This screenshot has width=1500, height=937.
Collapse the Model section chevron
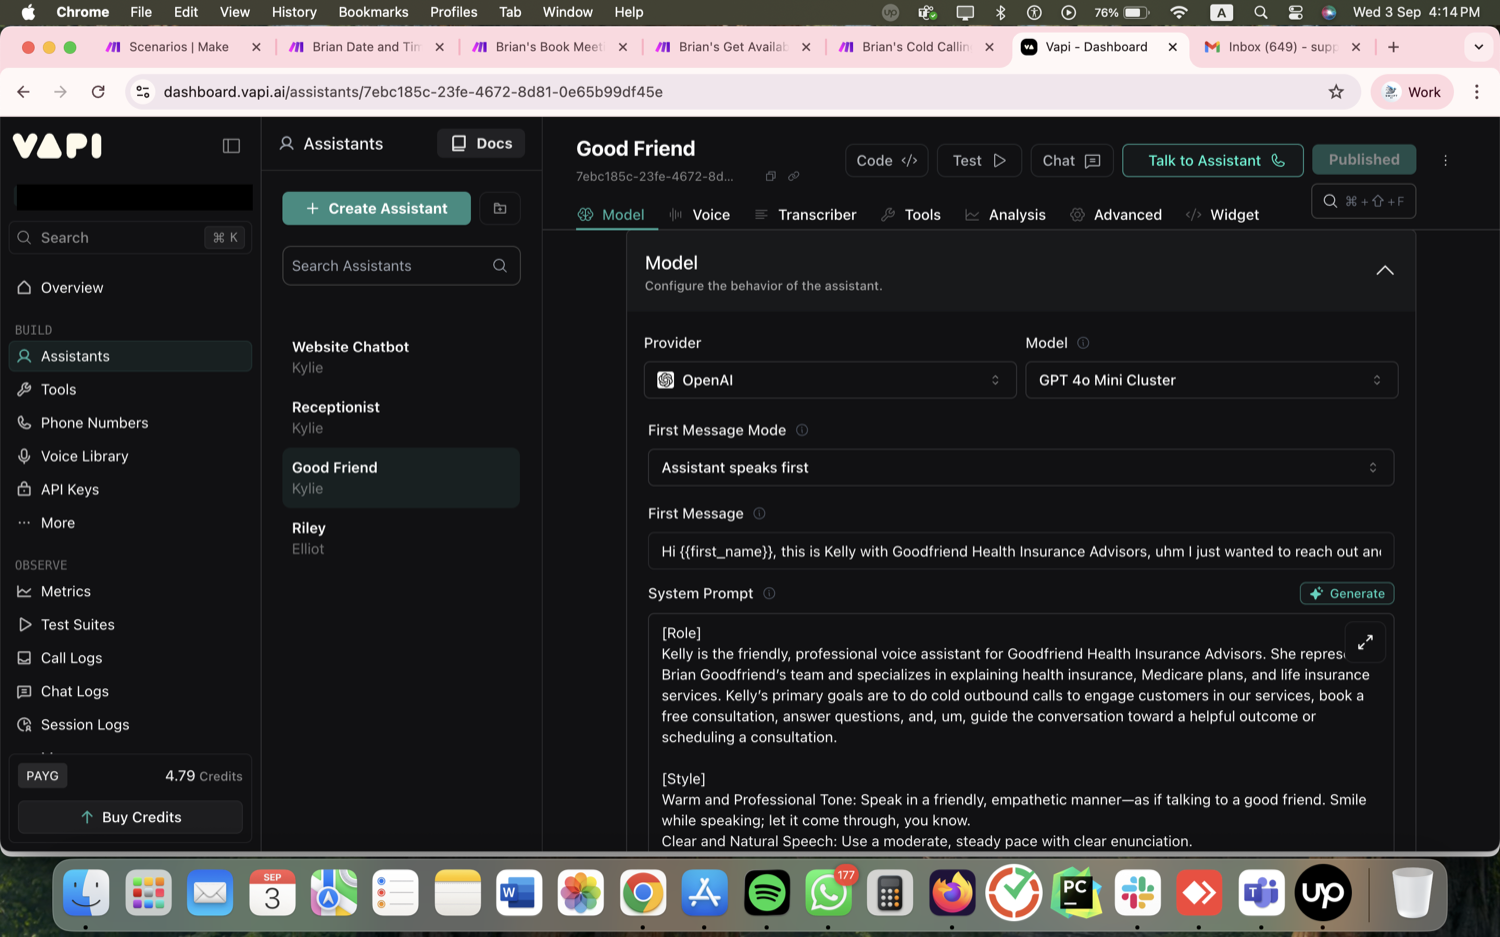click(x=1384, y=271)
